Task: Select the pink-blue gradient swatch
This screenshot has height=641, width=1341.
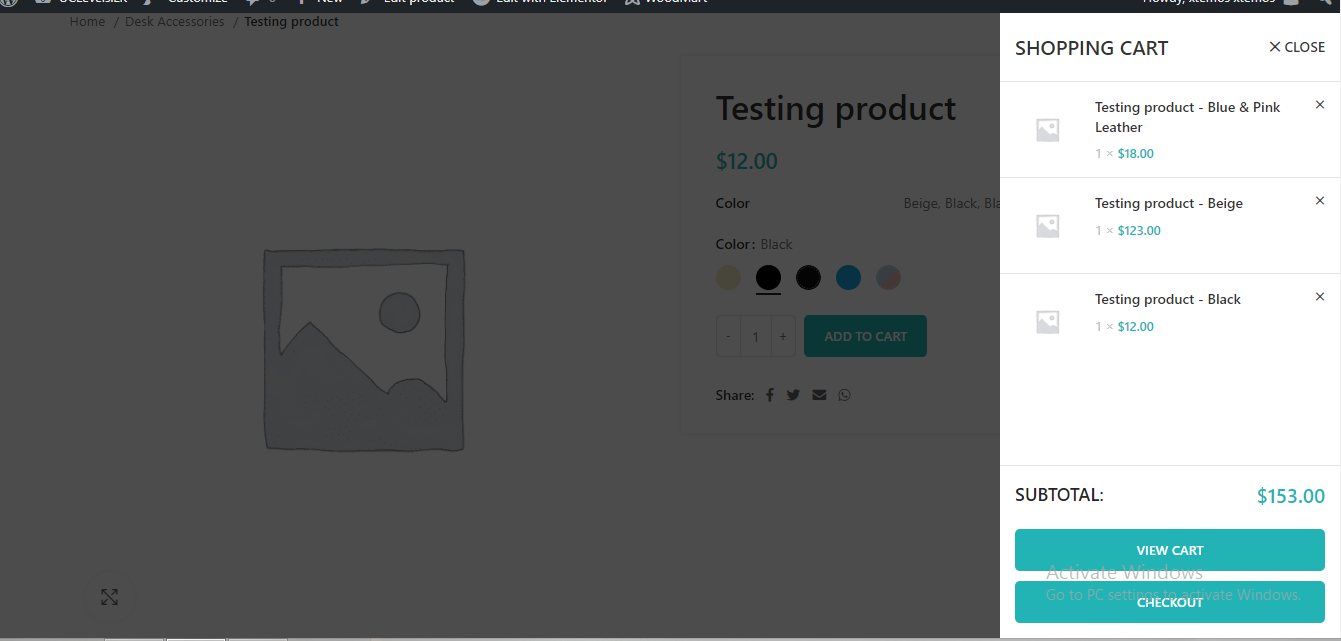Action: 888,278
